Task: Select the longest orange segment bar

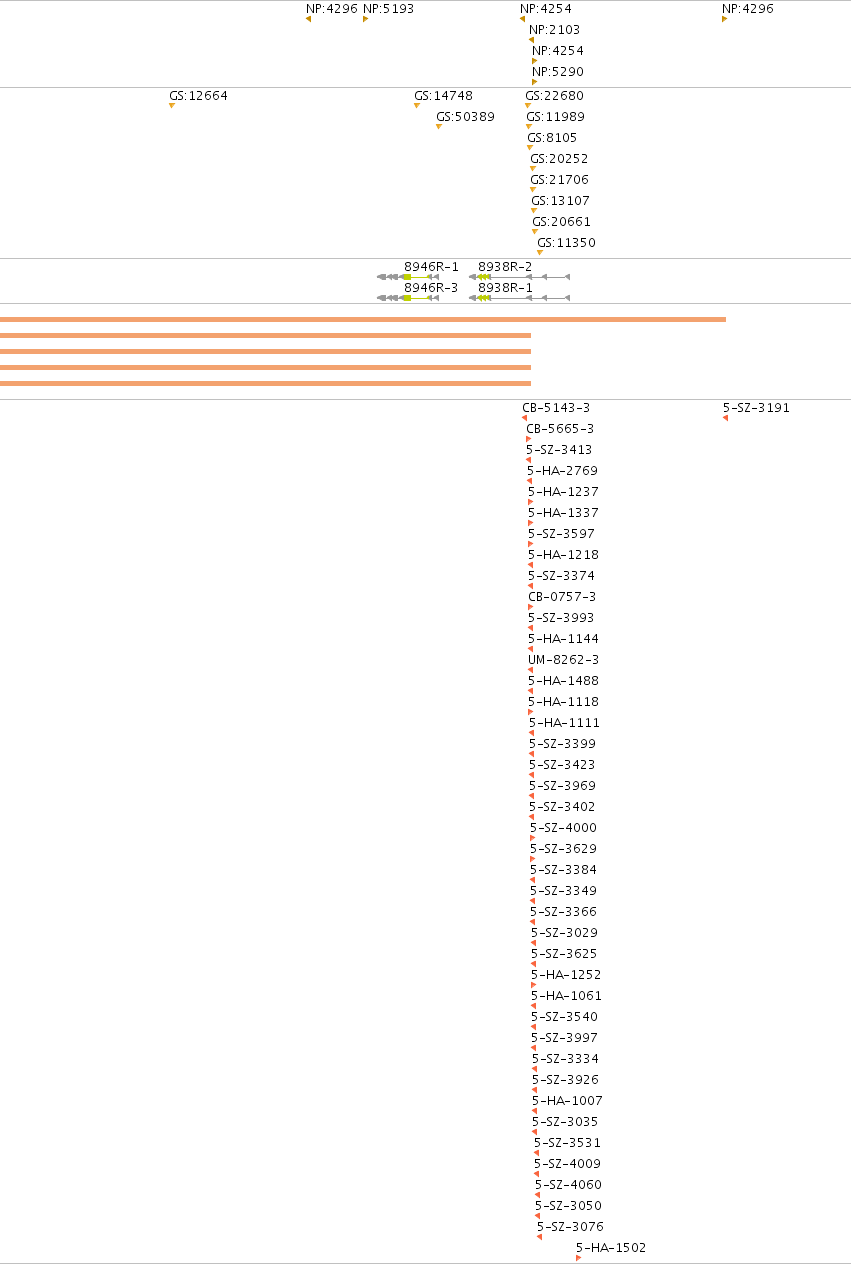Action: [x=363, y=319]
